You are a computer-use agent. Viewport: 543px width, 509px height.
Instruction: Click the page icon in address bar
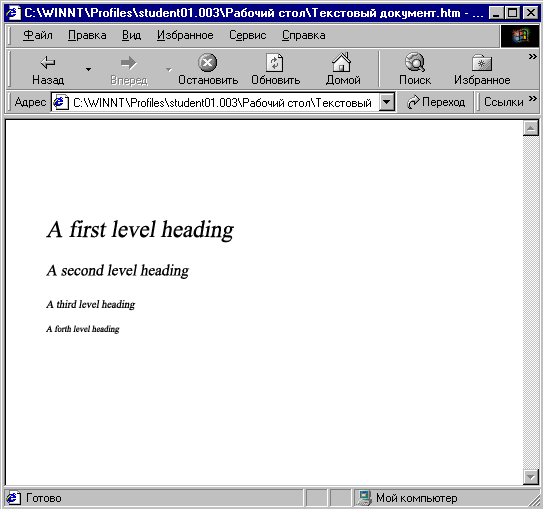[60, 102]
